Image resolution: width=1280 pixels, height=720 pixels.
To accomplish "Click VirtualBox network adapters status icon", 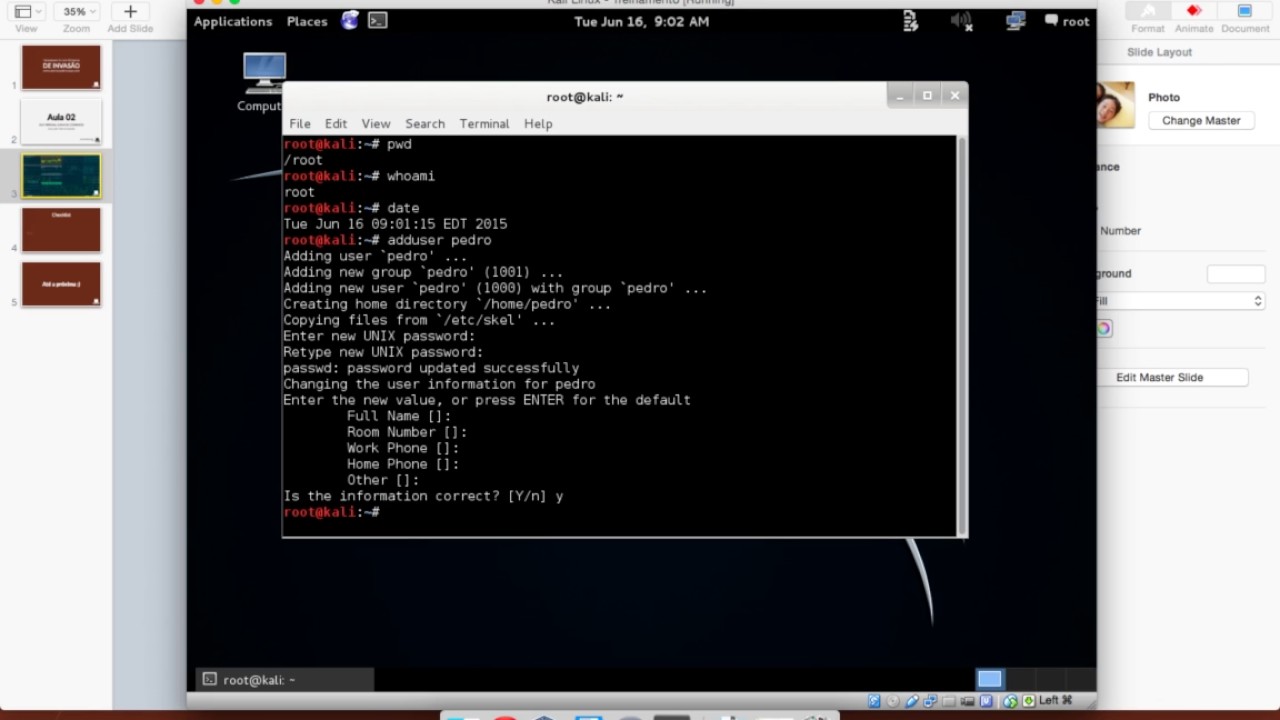I will click(x=931, y=701).
